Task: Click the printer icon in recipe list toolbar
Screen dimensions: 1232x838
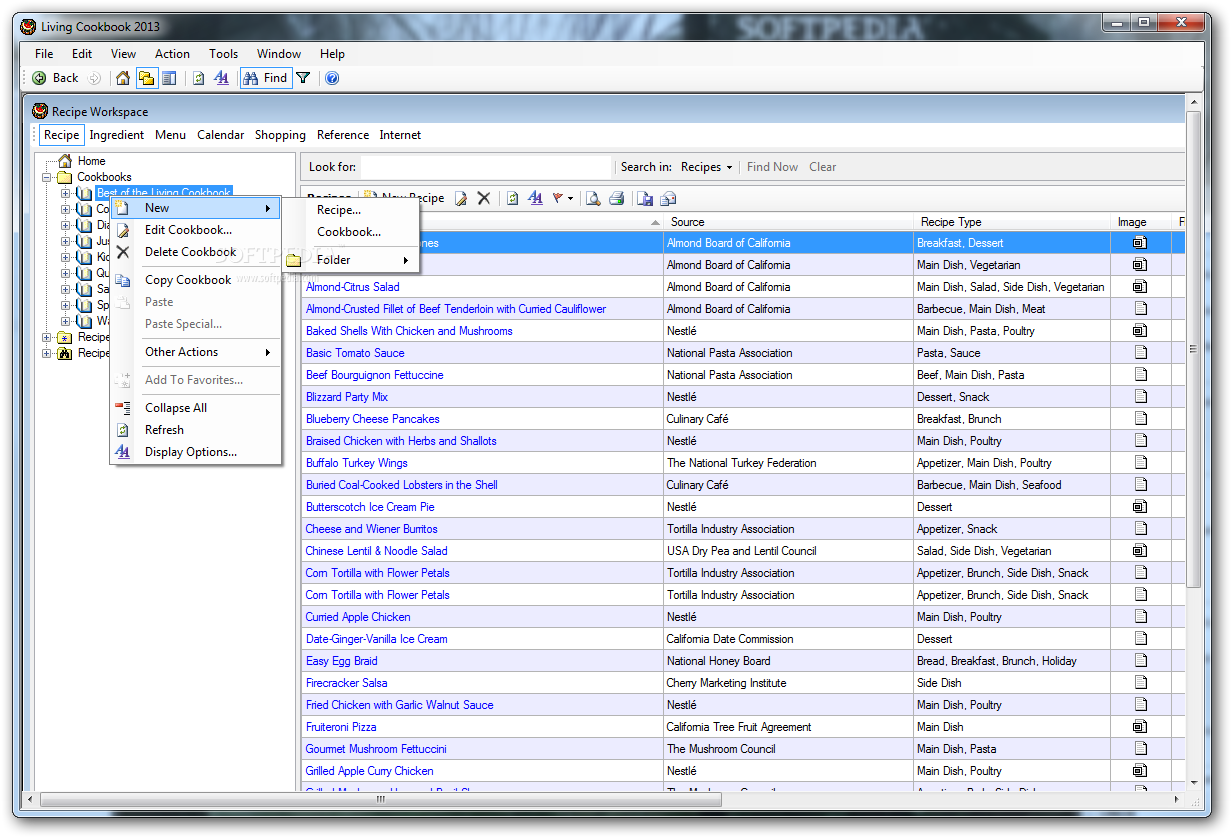Action: [x=617, y=198]
